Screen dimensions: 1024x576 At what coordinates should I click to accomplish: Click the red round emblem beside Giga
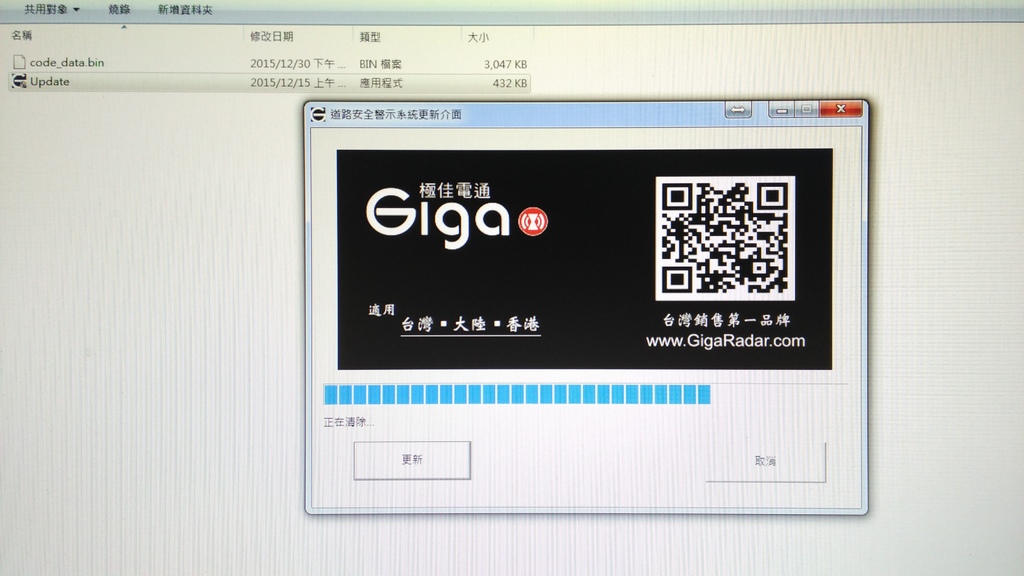533,221
